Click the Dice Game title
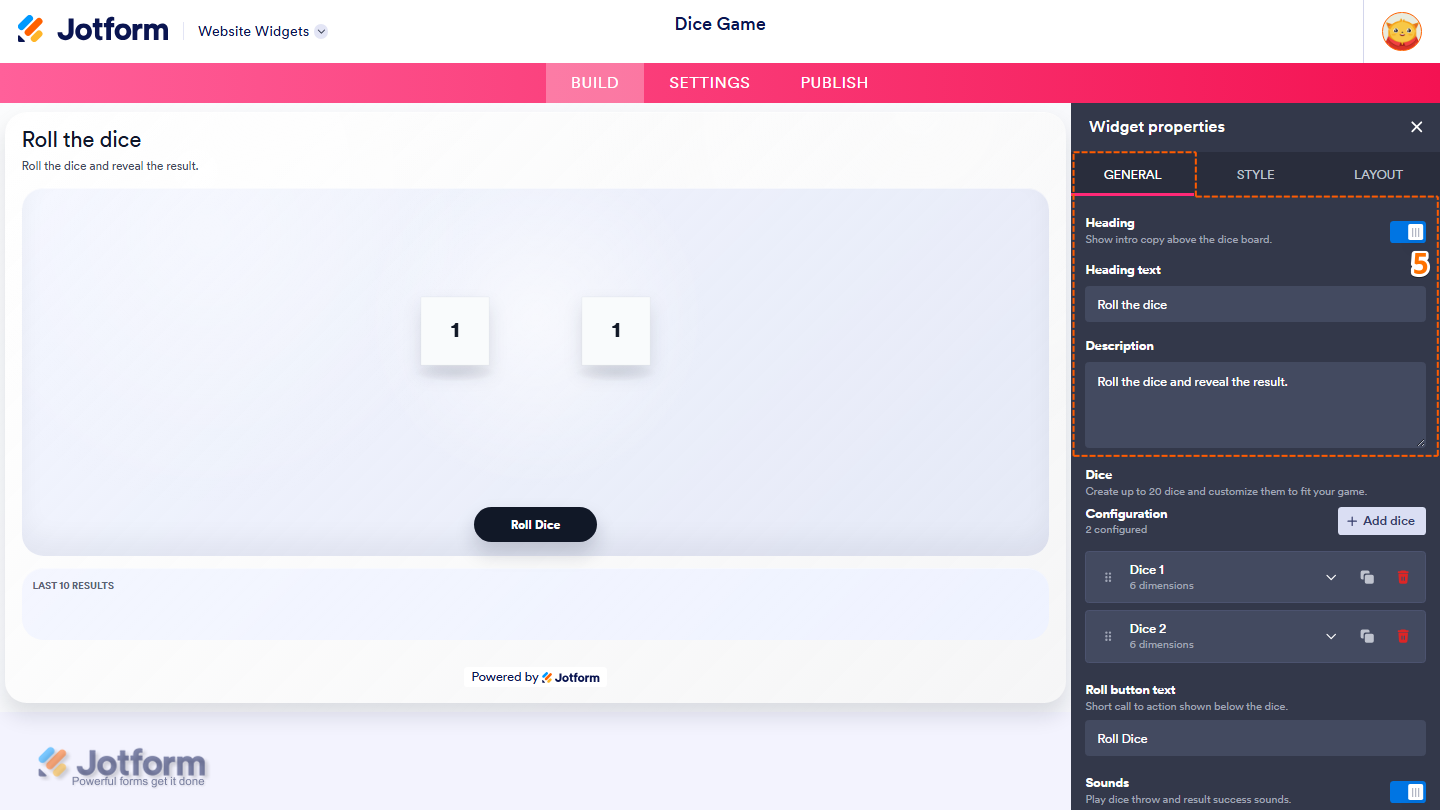 click(x=720, y=24)
